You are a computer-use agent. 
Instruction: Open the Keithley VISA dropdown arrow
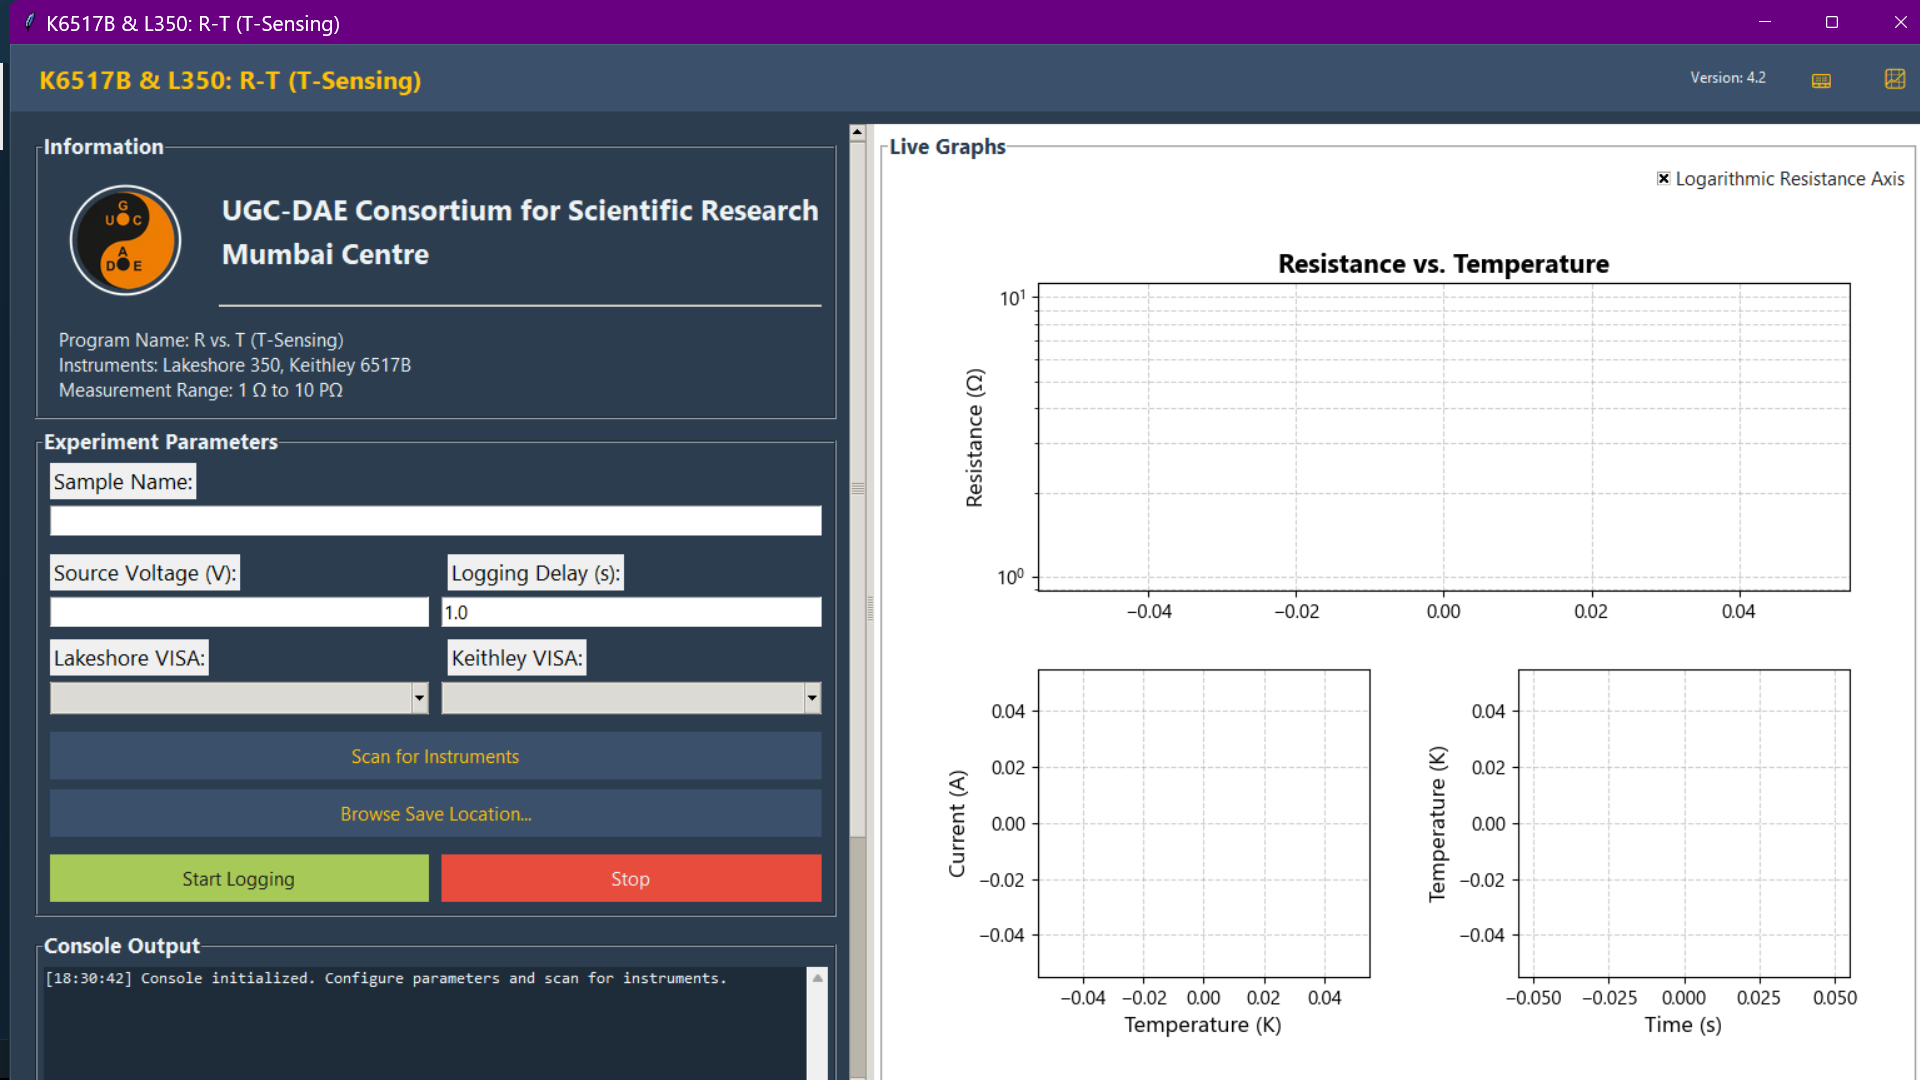811,698
